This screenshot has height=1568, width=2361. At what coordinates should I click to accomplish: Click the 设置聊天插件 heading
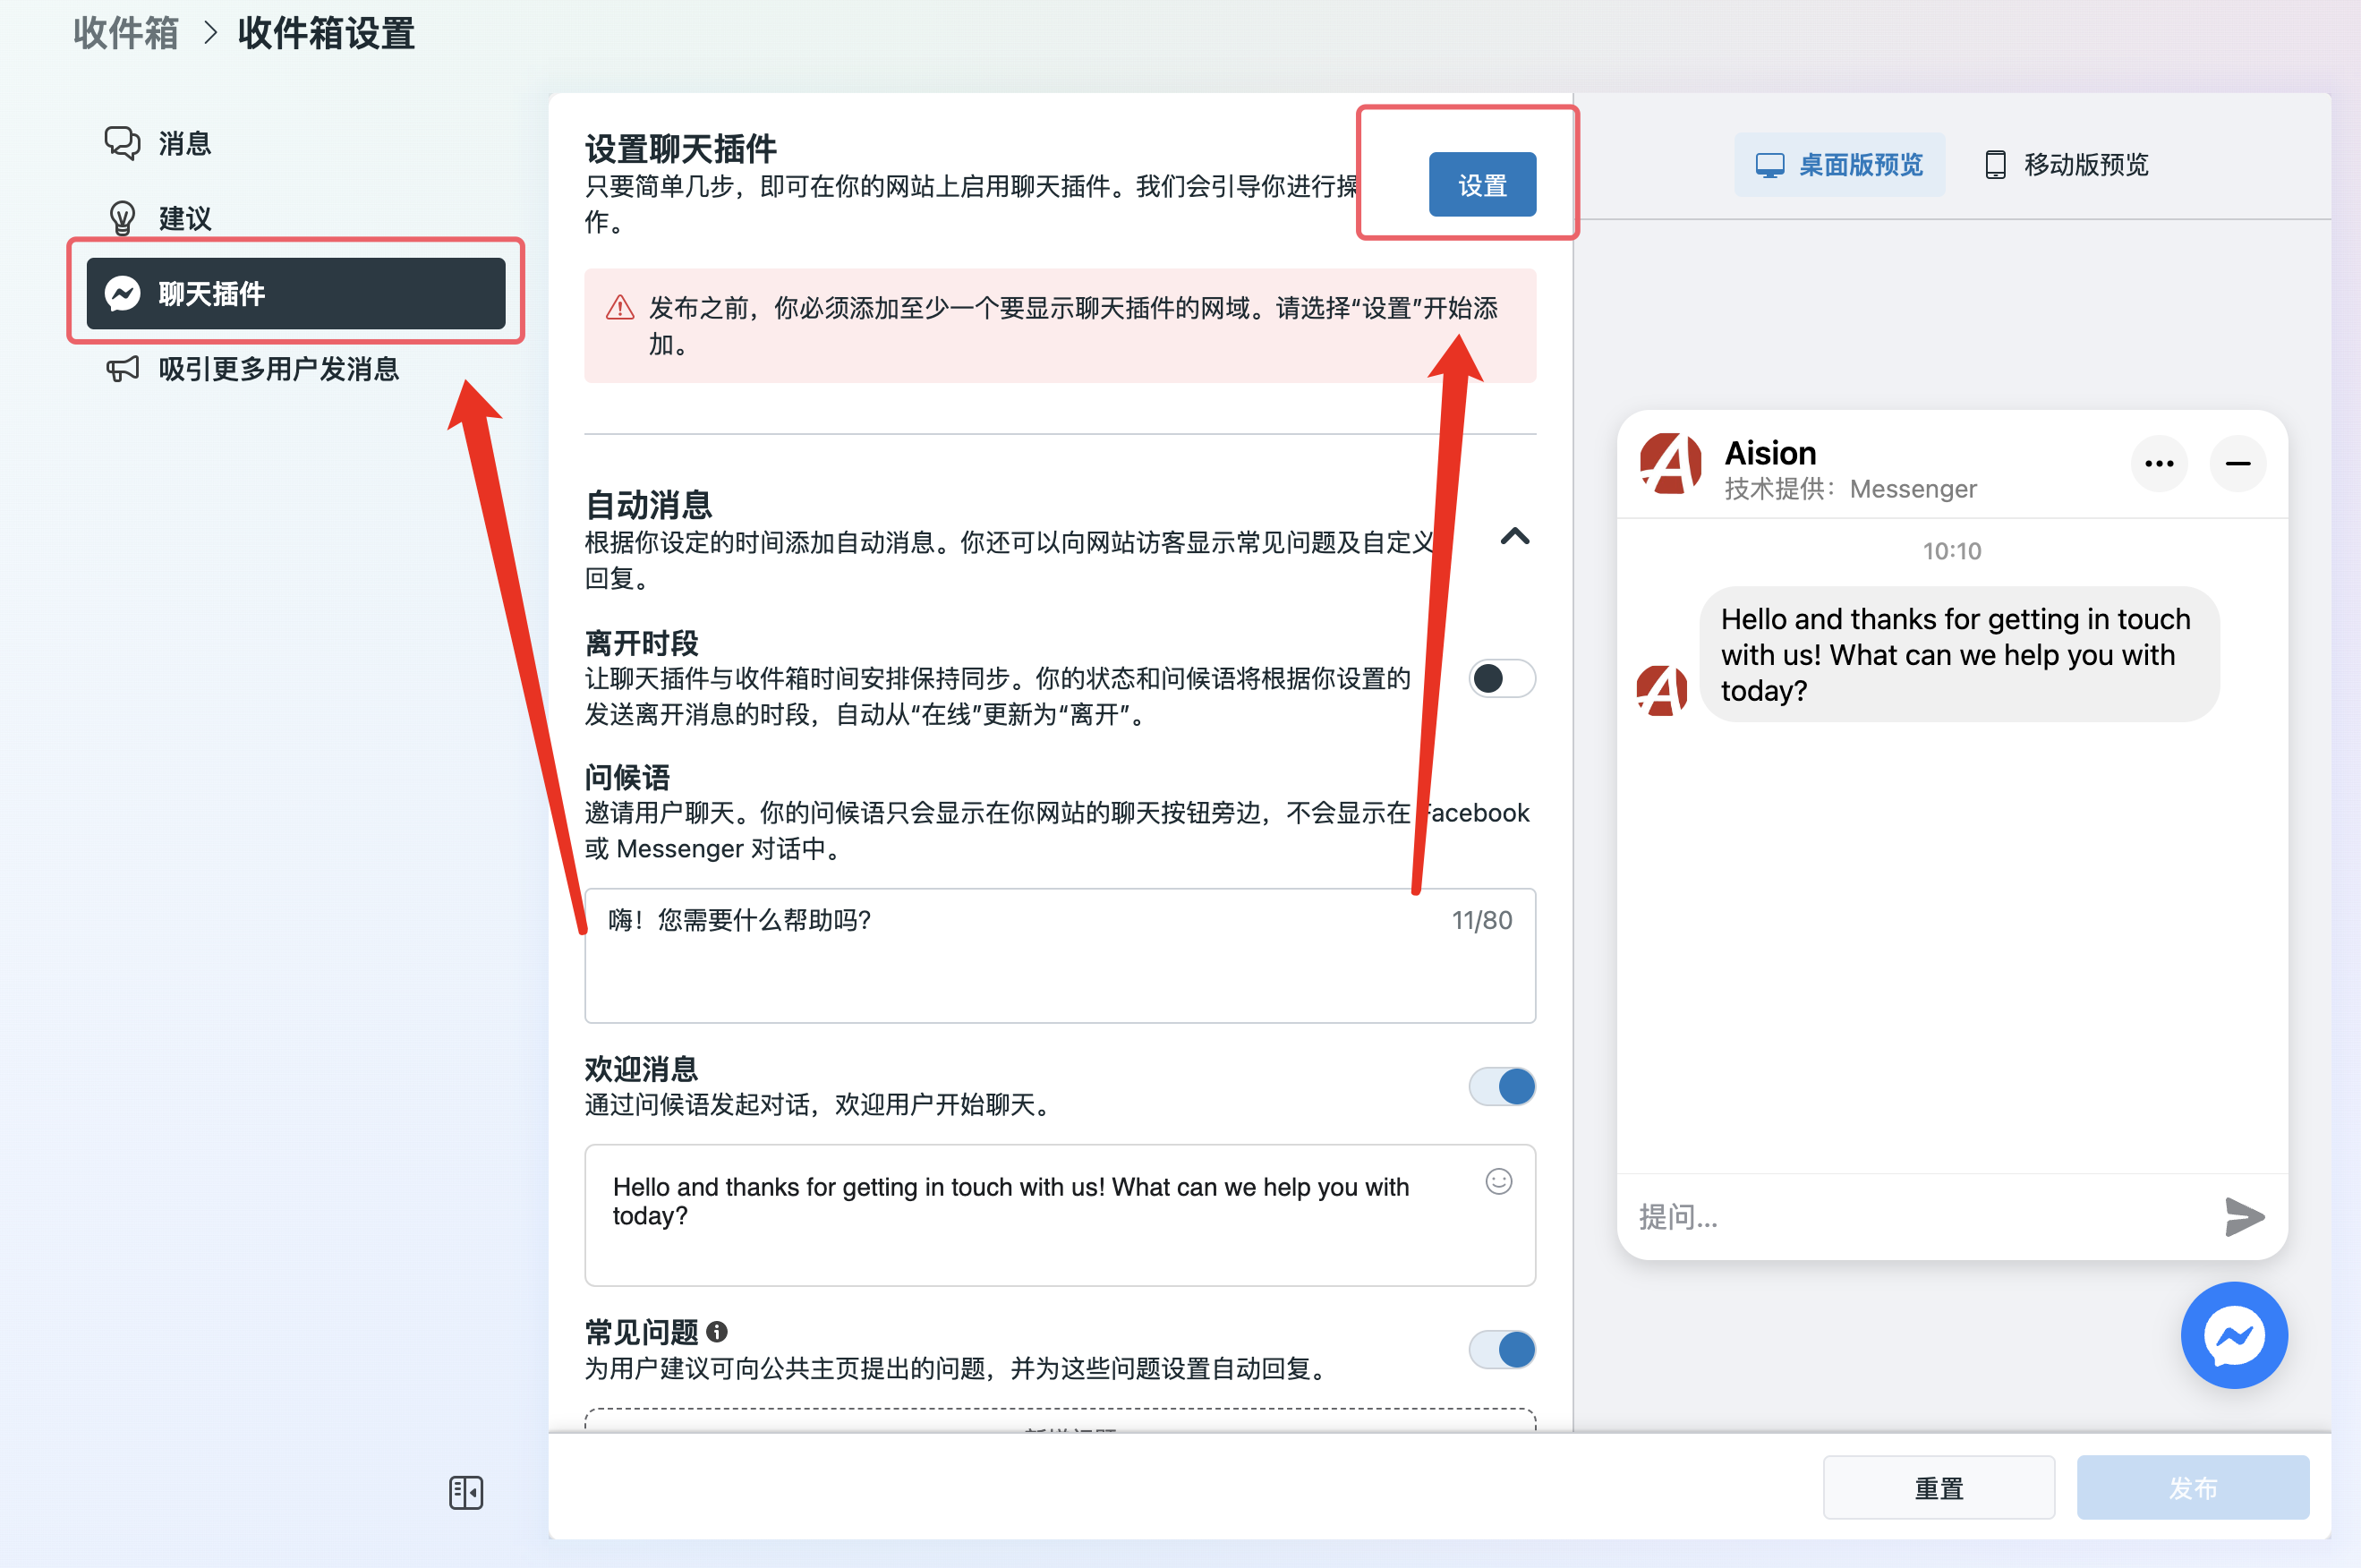point(681,149)
